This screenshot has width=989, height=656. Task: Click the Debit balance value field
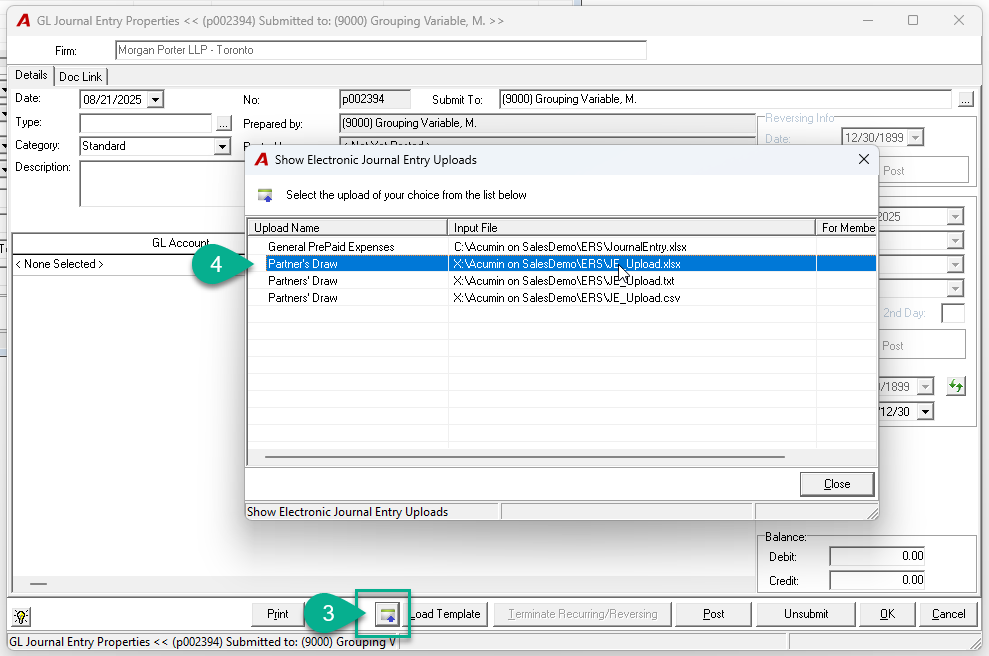tap(877, 556)
